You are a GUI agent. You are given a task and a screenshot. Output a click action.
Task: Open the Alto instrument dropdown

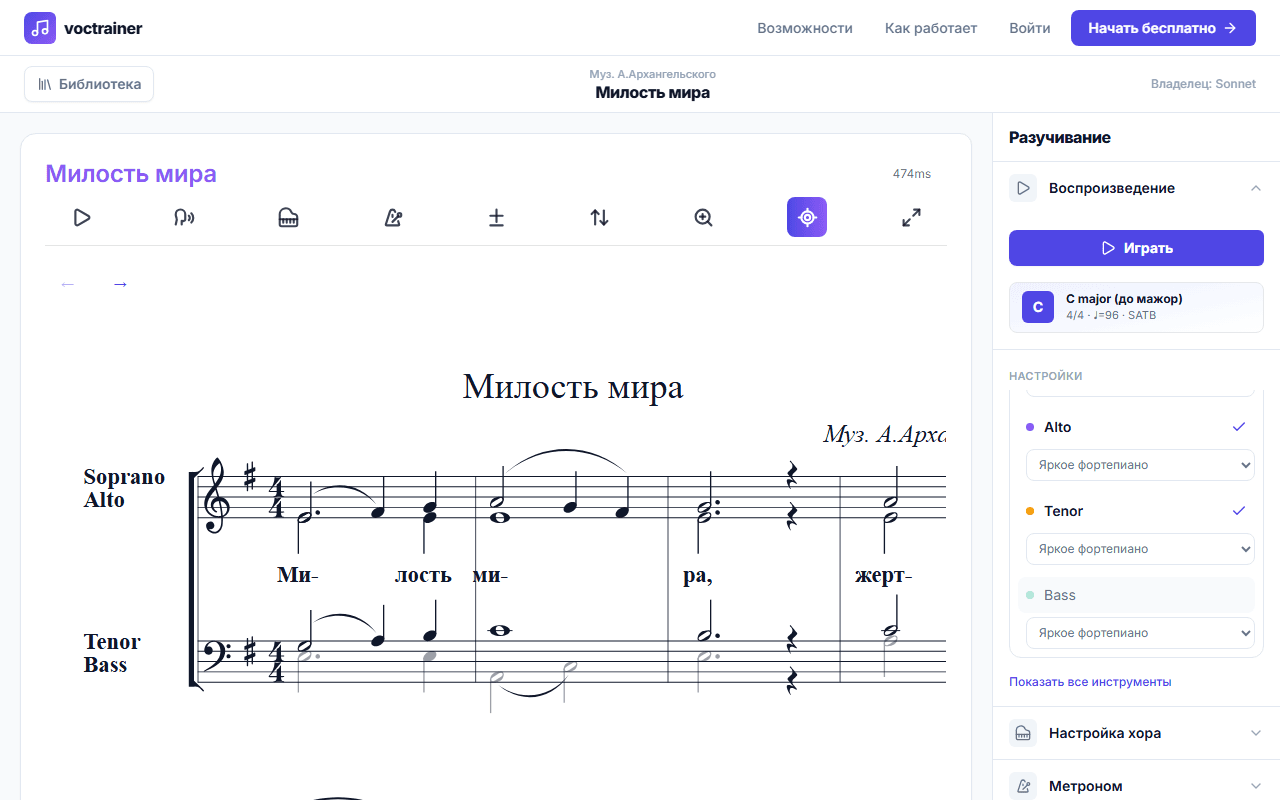click(x=1140, y=465)
